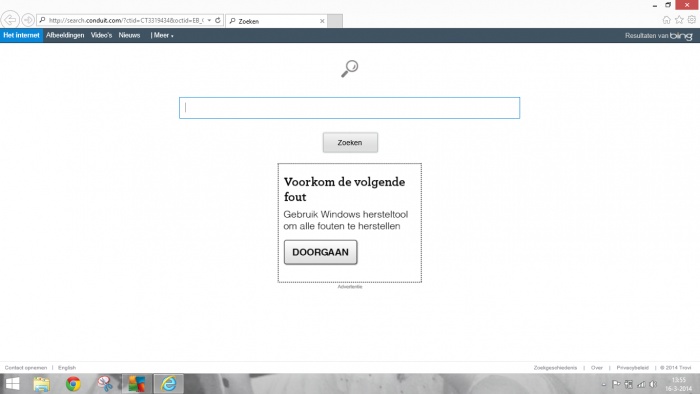Viewport: 700px width, 394px height.
Task: Switch to Nieuws search
Action: 129,35
